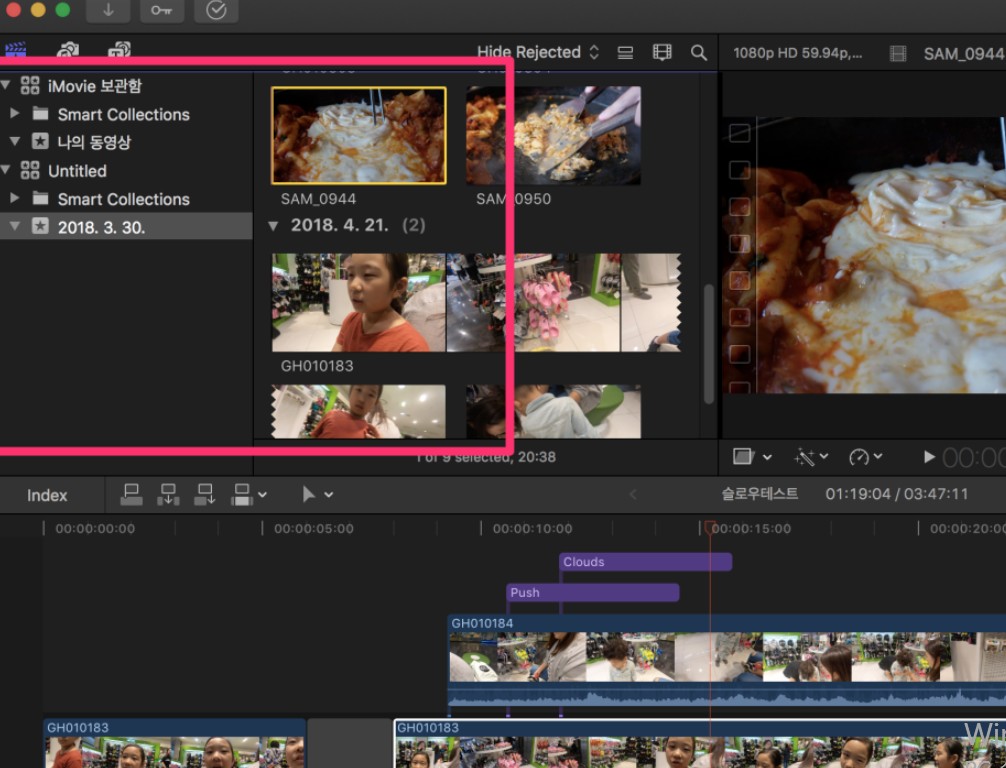This screenshot has width=1006, height=768.
Task: Open the tool selection chevron menu
Action: [x=328, y=495]
